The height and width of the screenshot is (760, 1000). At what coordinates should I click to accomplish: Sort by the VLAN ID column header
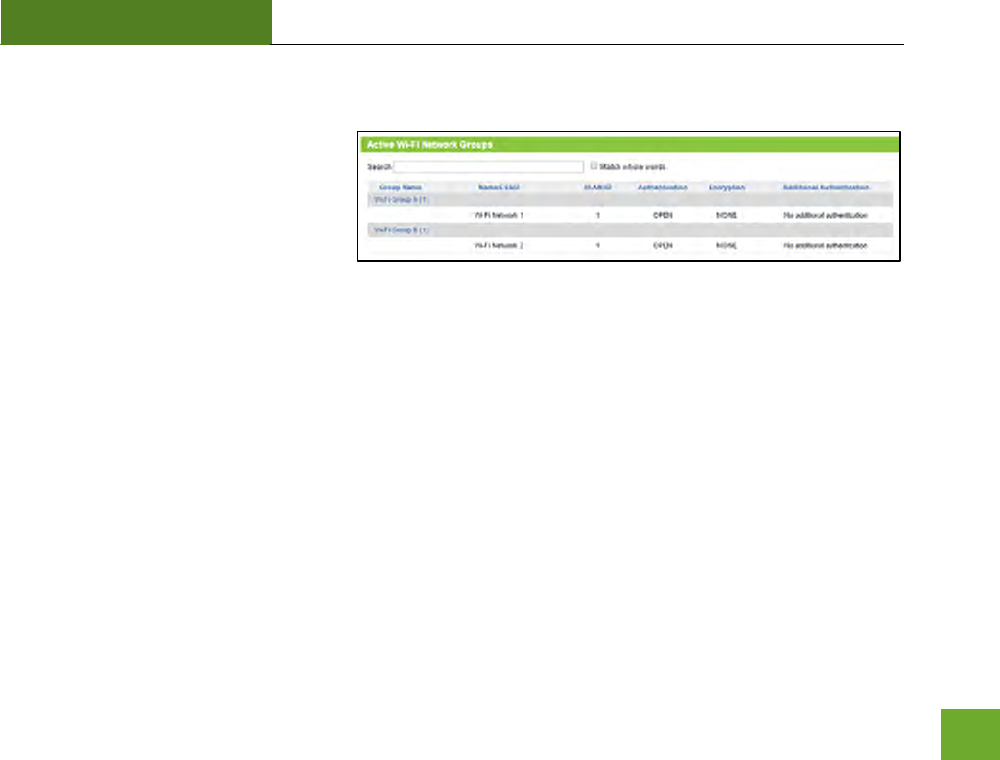click(598, 187)
